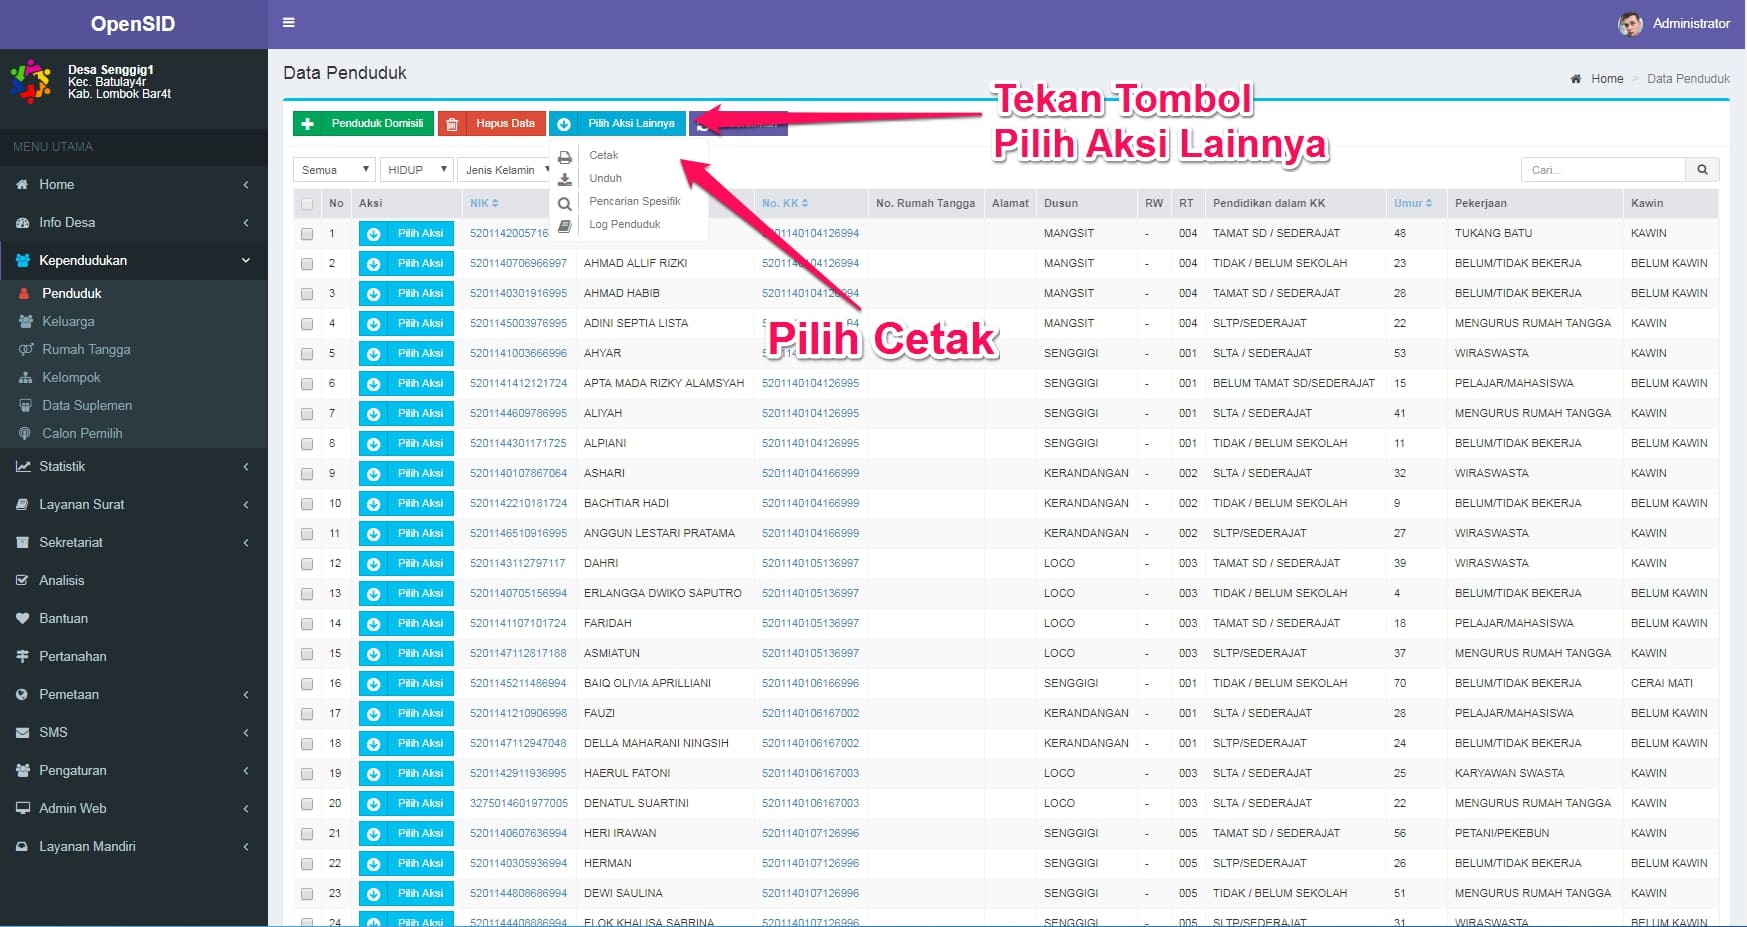Collapse the Kependudukan sidebar menu
1747x927 pixels.
[x=134, y=260]
